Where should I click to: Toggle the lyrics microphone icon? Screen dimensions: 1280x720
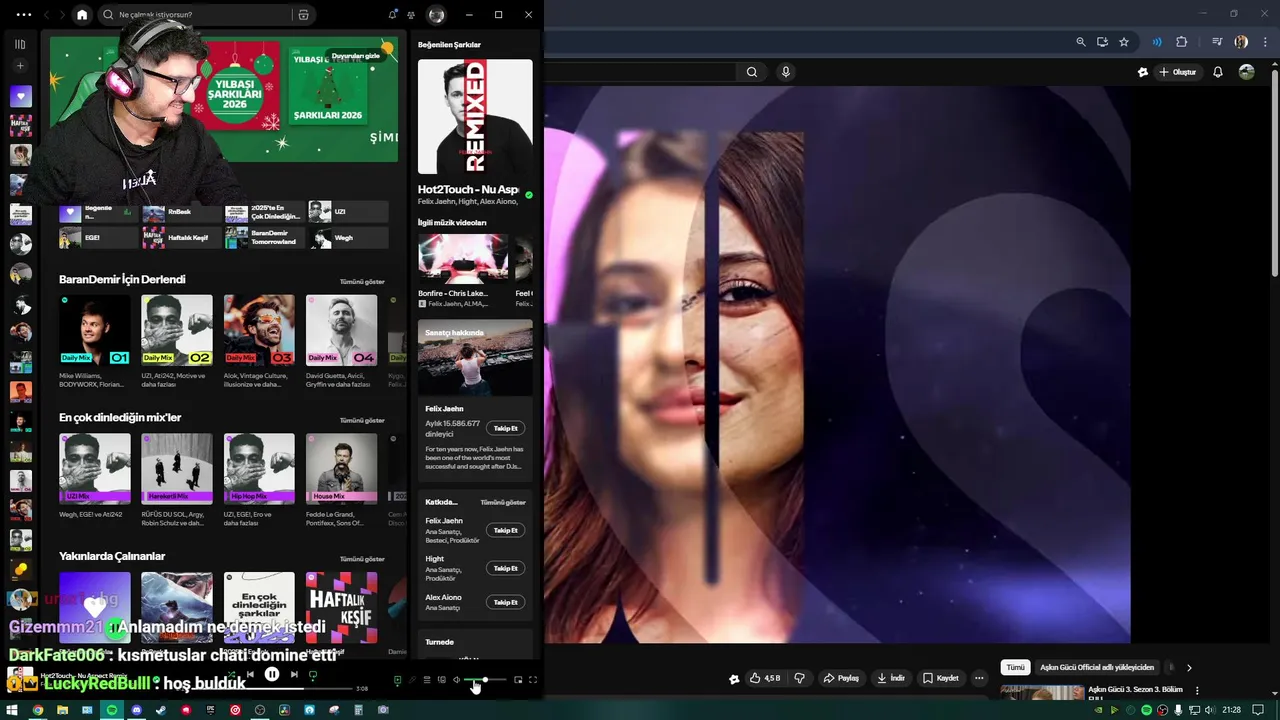point(412,680)
